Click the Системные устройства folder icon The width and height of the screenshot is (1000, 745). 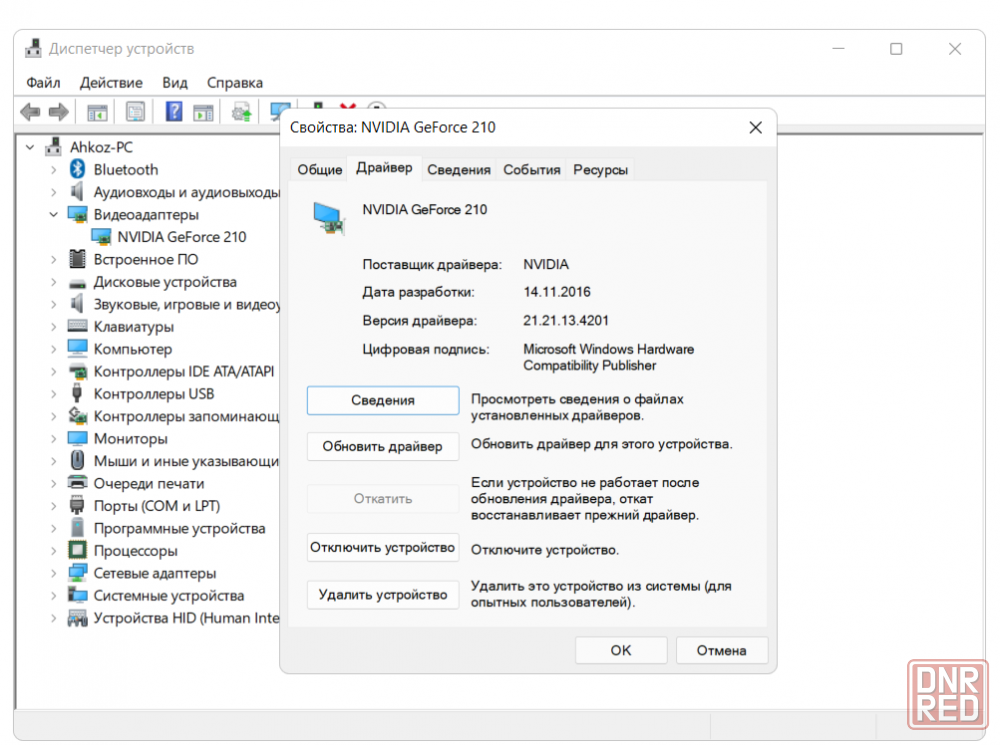tap(77, 595)
